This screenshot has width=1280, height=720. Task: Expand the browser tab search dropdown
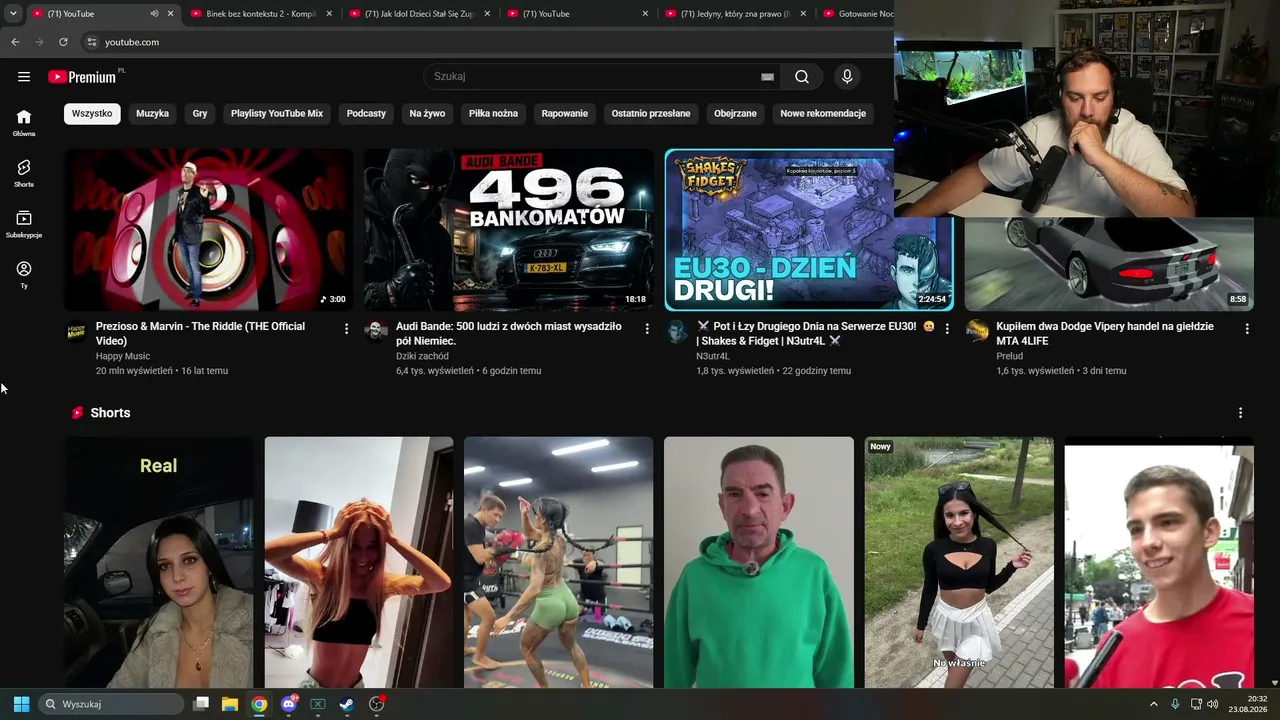13,14
